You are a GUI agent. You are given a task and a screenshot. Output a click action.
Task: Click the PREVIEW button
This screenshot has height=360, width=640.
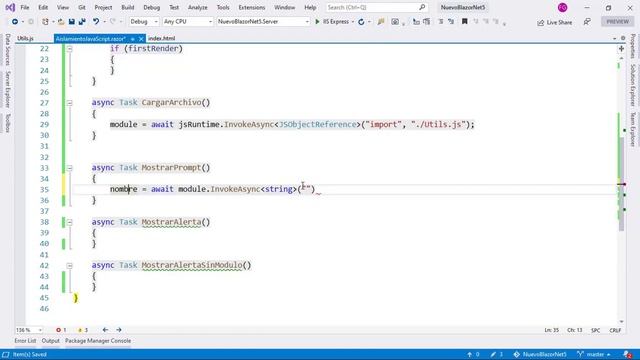pyautogui.click(x=618, y=22)
